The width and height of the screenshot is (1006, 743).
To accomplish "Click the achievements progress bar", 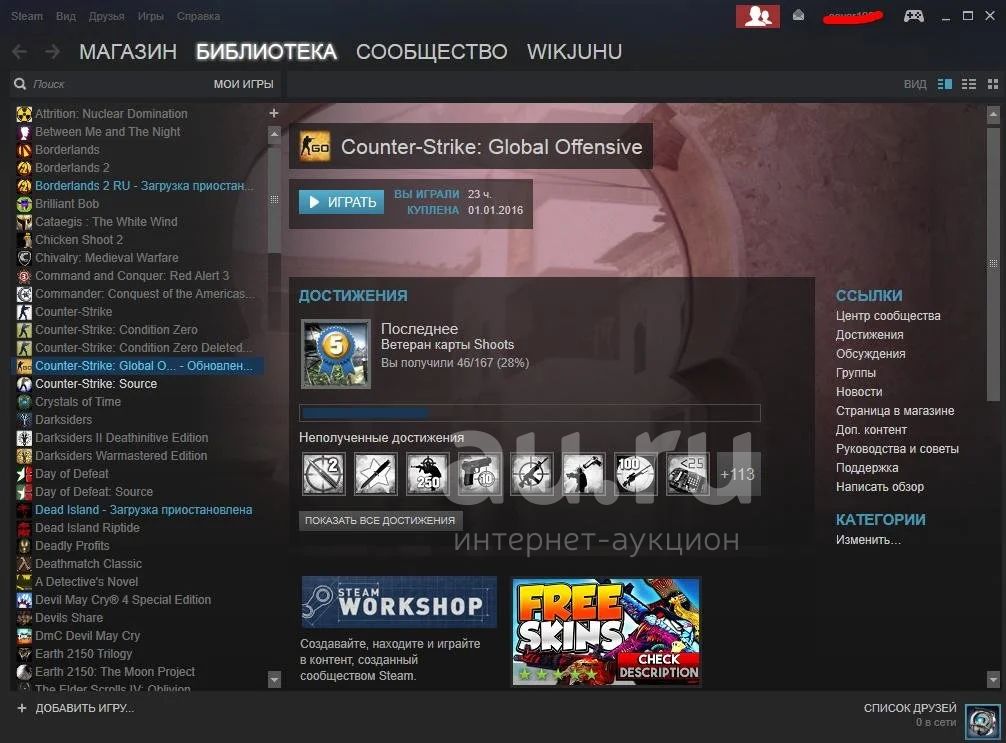I will [x=529, y=413].
